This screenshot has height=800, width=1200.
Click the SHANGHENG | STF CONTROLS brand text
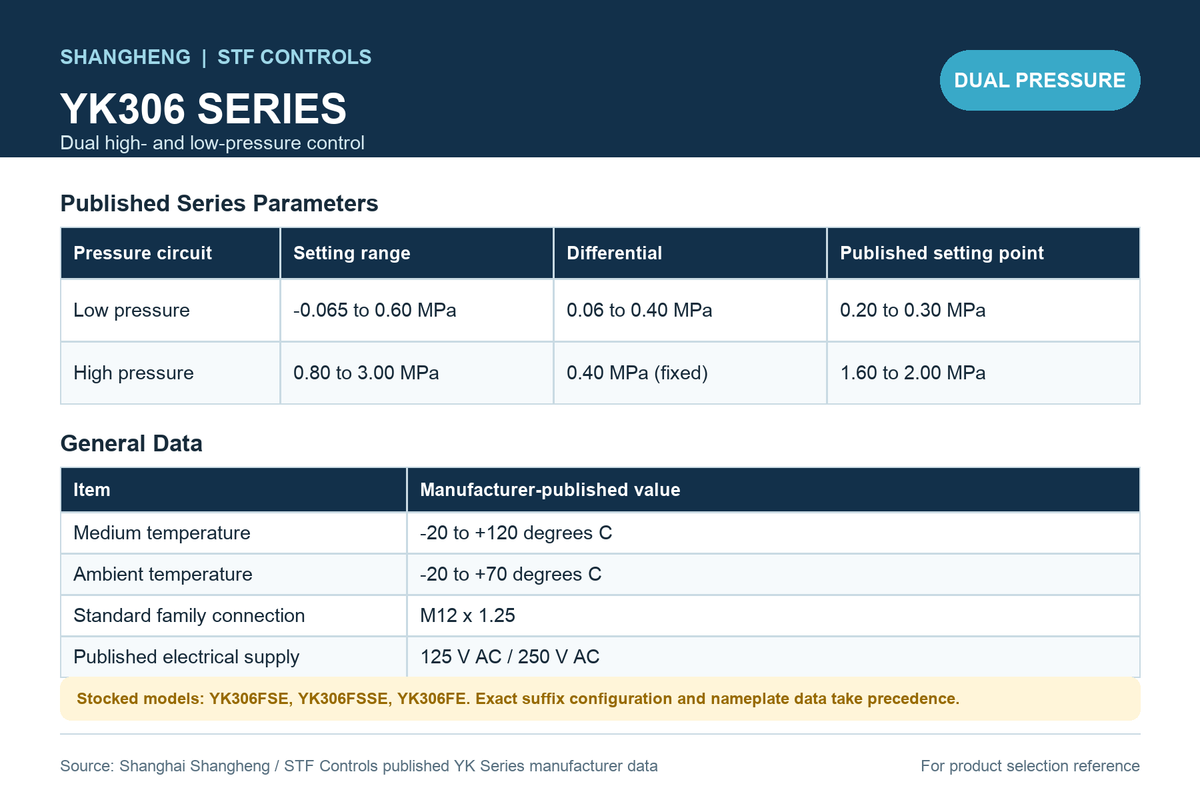[x=216, y=57]
